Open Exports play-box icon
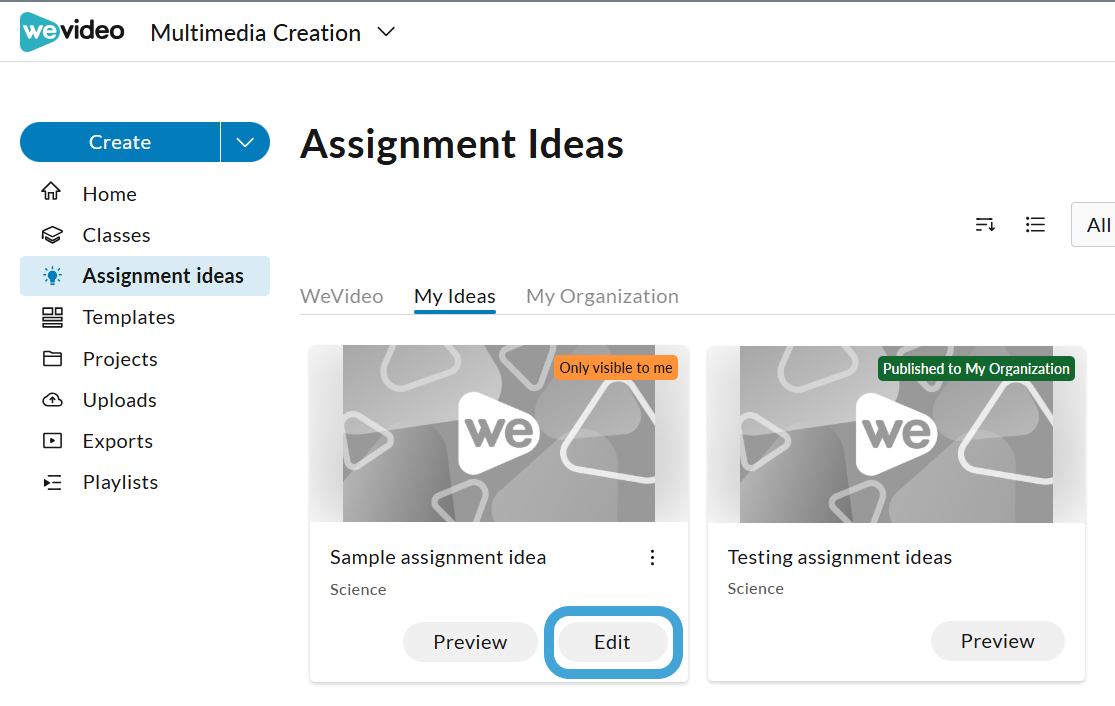Viewport: 1115px width, 706px height. click(x=52, y=441)
